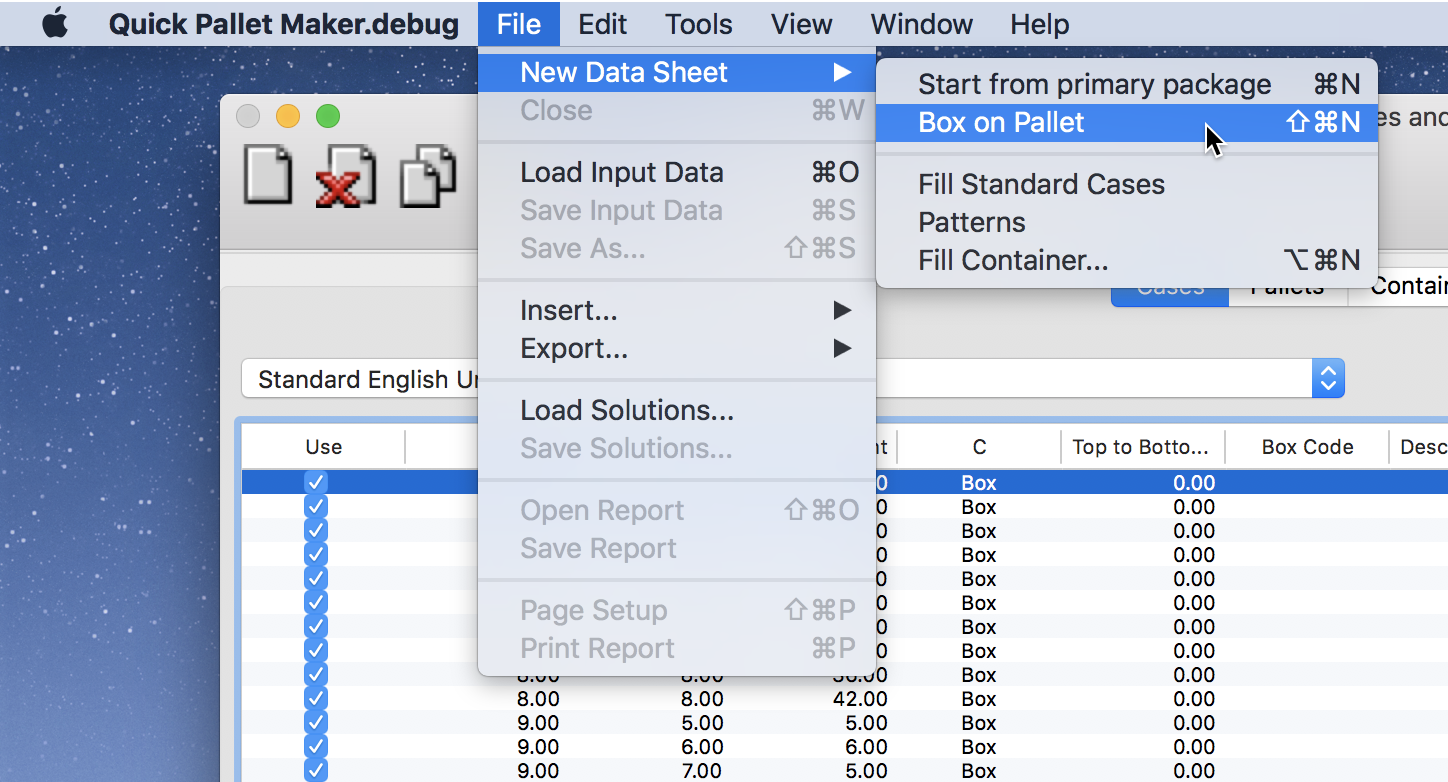1448x782 pixels.
Task: Click the new blank document toolbar icon
Action: coord(268,176)
